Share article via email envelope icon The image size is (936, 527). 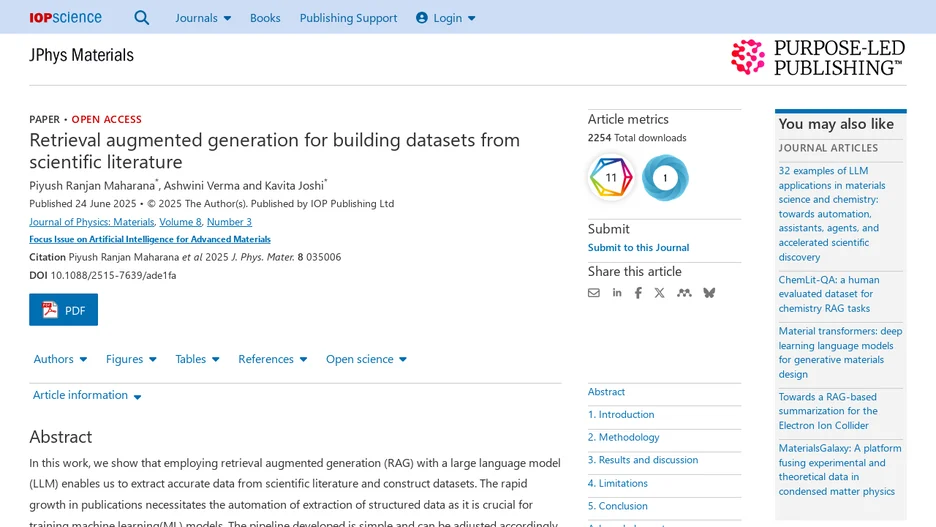click(593, 293)
